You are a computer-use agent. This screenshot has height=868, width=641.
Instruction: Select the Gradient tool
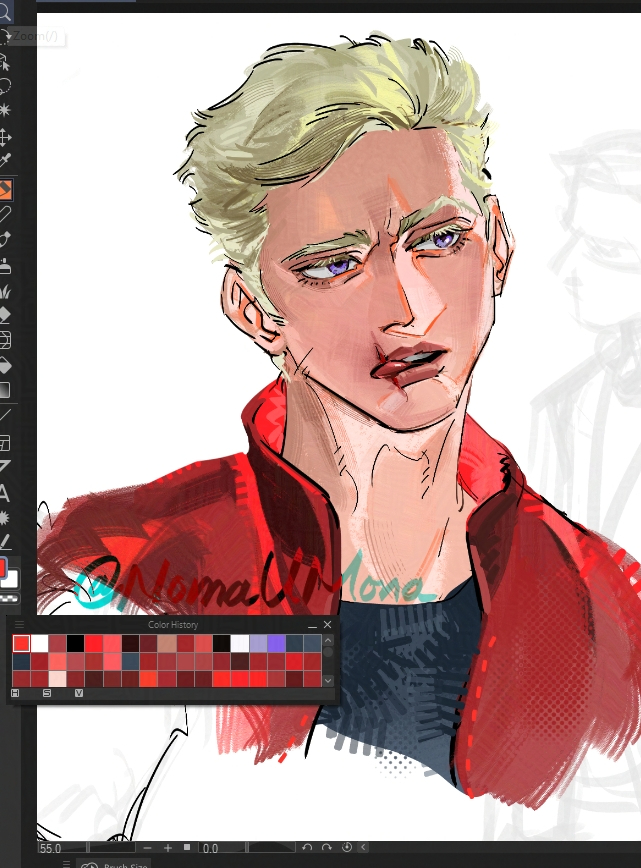[6, 390]
